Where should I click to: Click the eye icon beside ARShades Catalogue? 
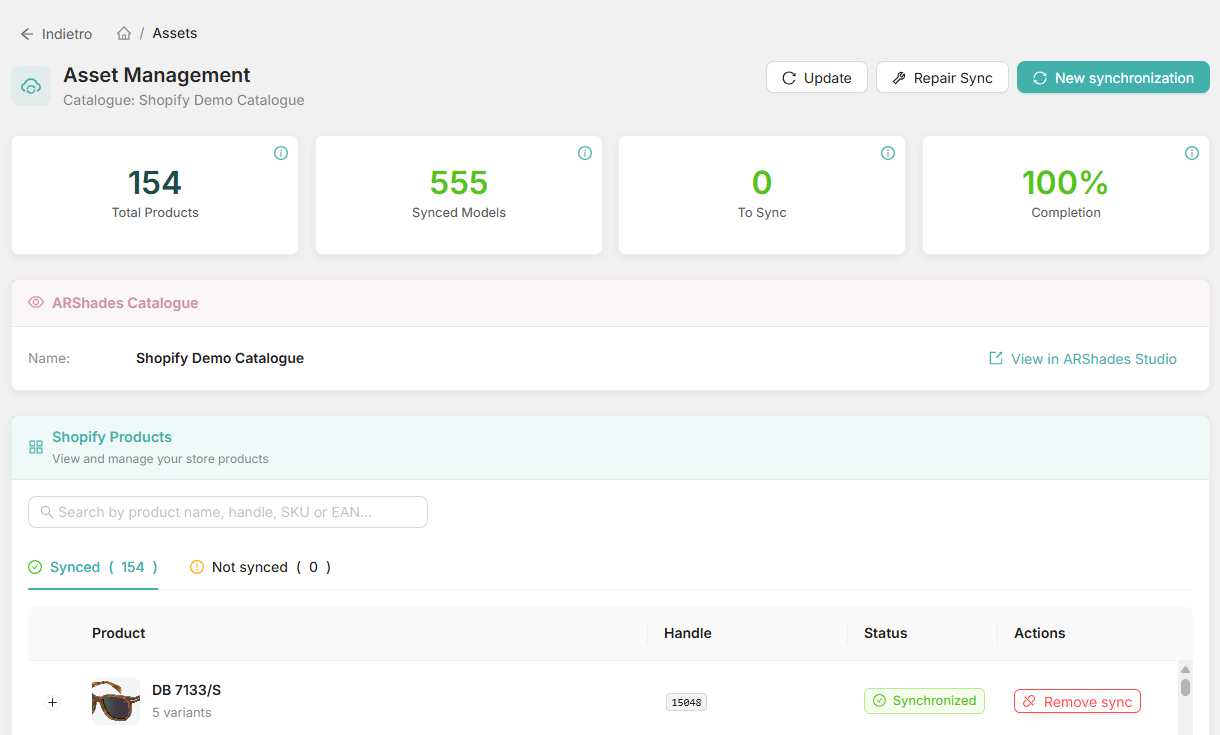[x=36, y=302]
